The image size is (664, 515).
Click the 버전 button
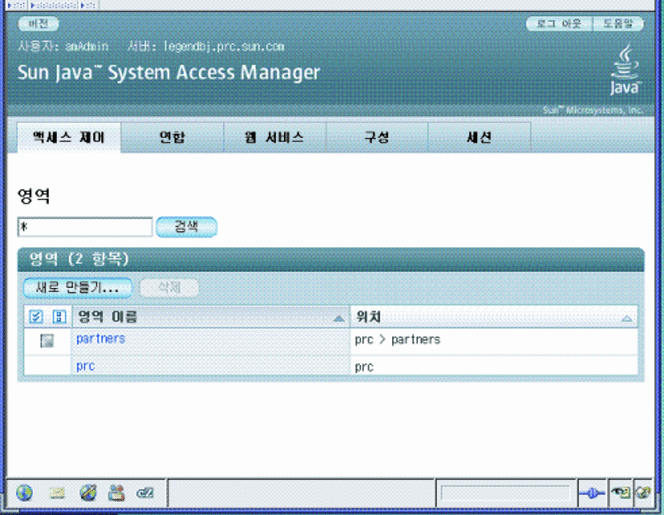point(38,24)
